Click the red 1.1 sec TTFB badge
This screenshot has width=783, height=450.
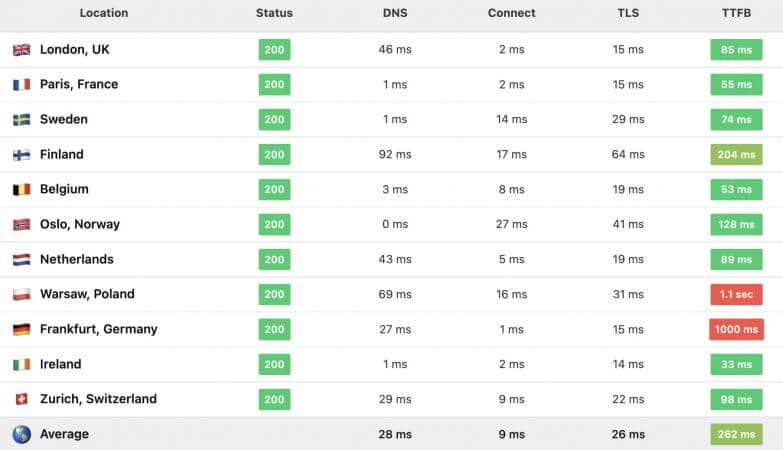coord(736,294)
